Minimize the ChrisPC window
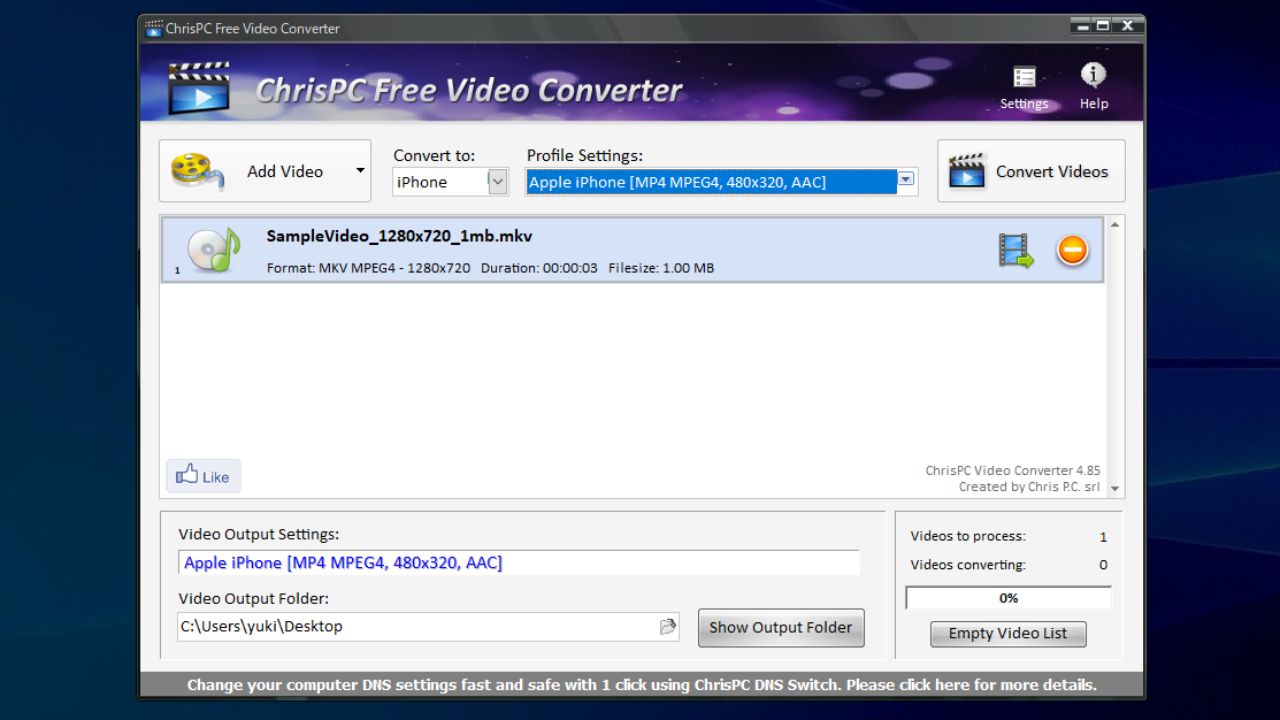 click(1083, 25)
